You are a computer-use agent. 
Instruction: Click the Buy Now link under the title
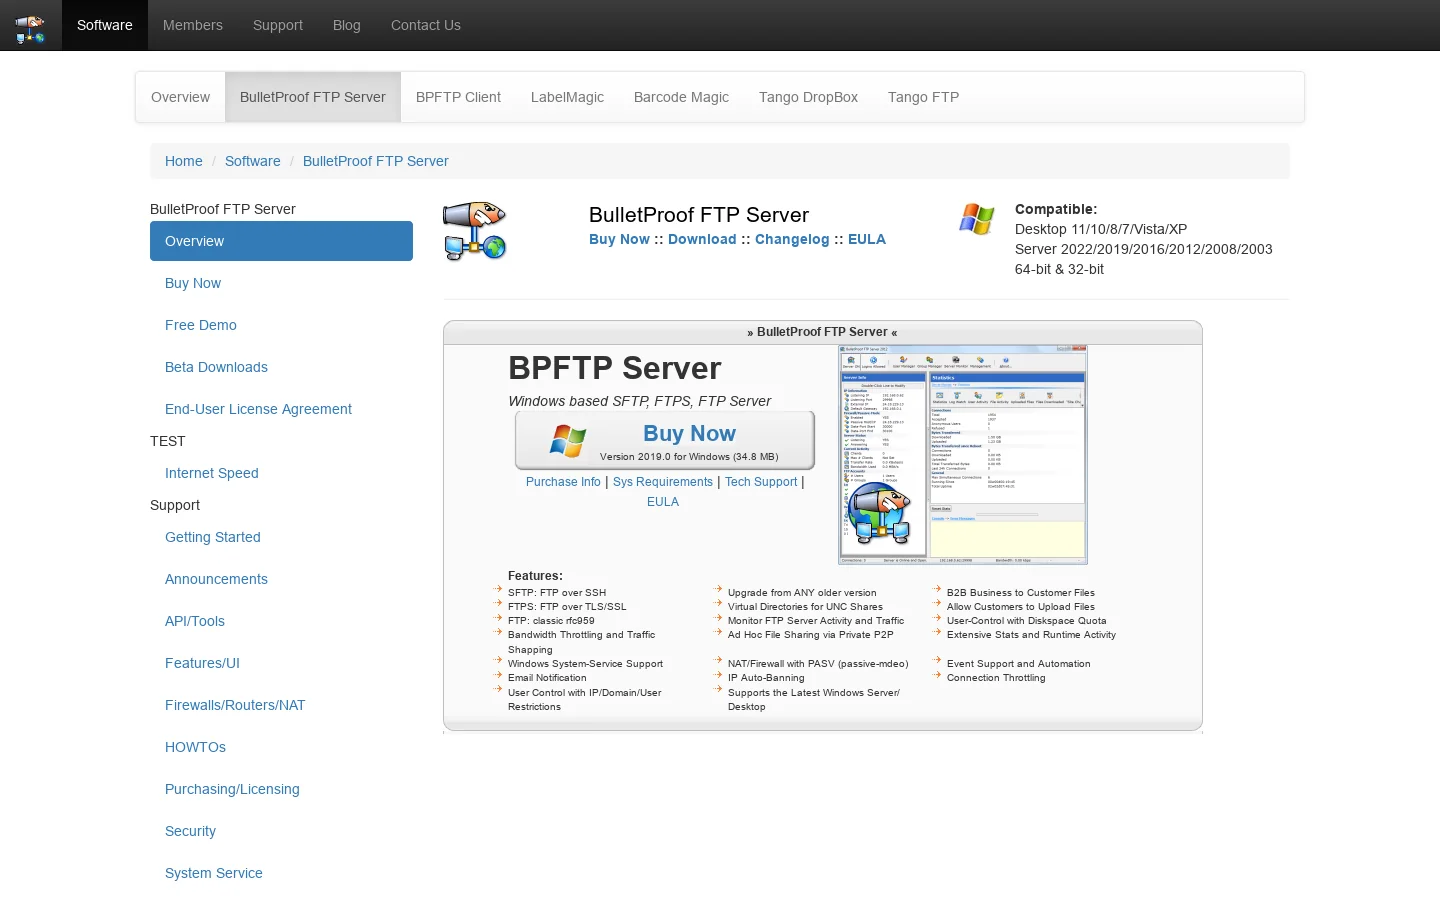619,239
